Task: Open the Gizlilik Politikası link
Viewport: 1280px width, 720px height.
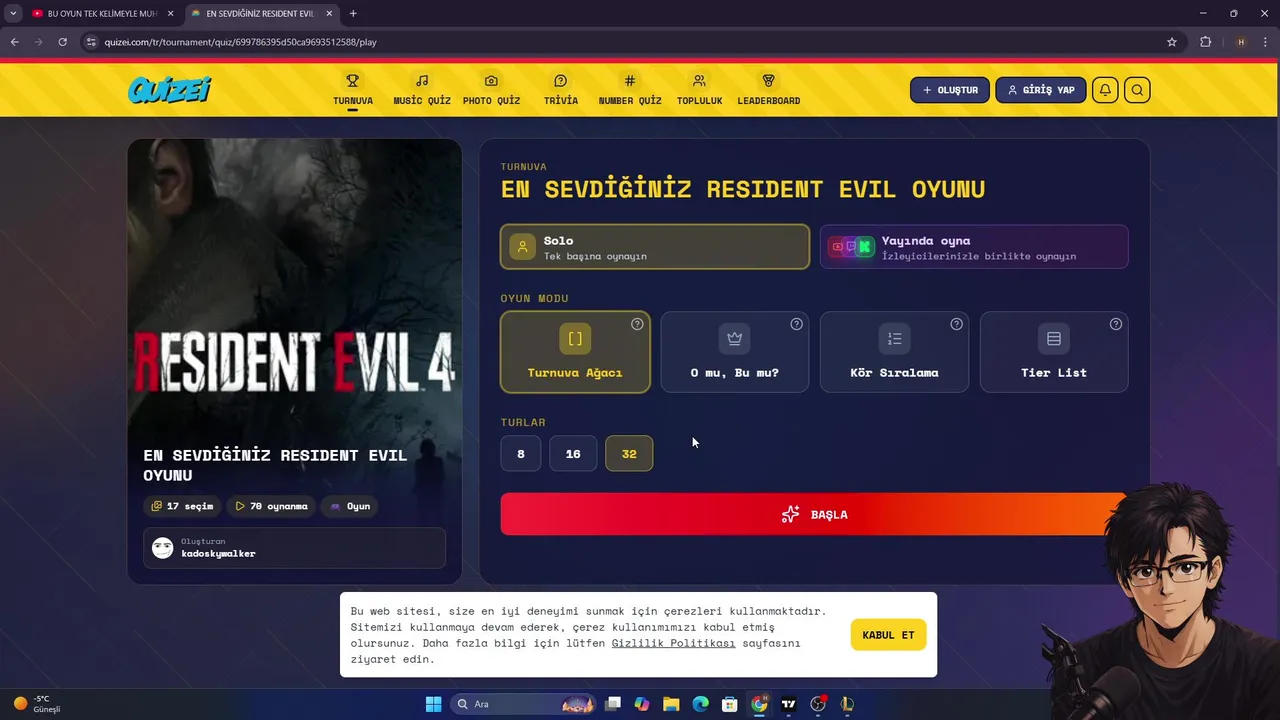Action: pyautogui.click(x=673, y=643)
